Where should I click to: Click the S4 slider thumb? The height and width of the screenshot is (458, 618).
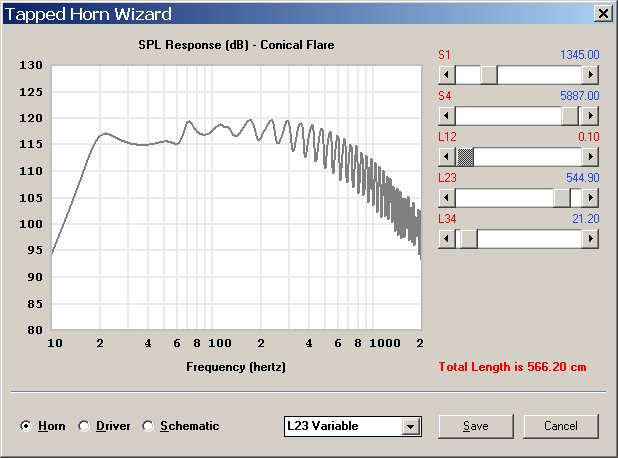(570, 116)
